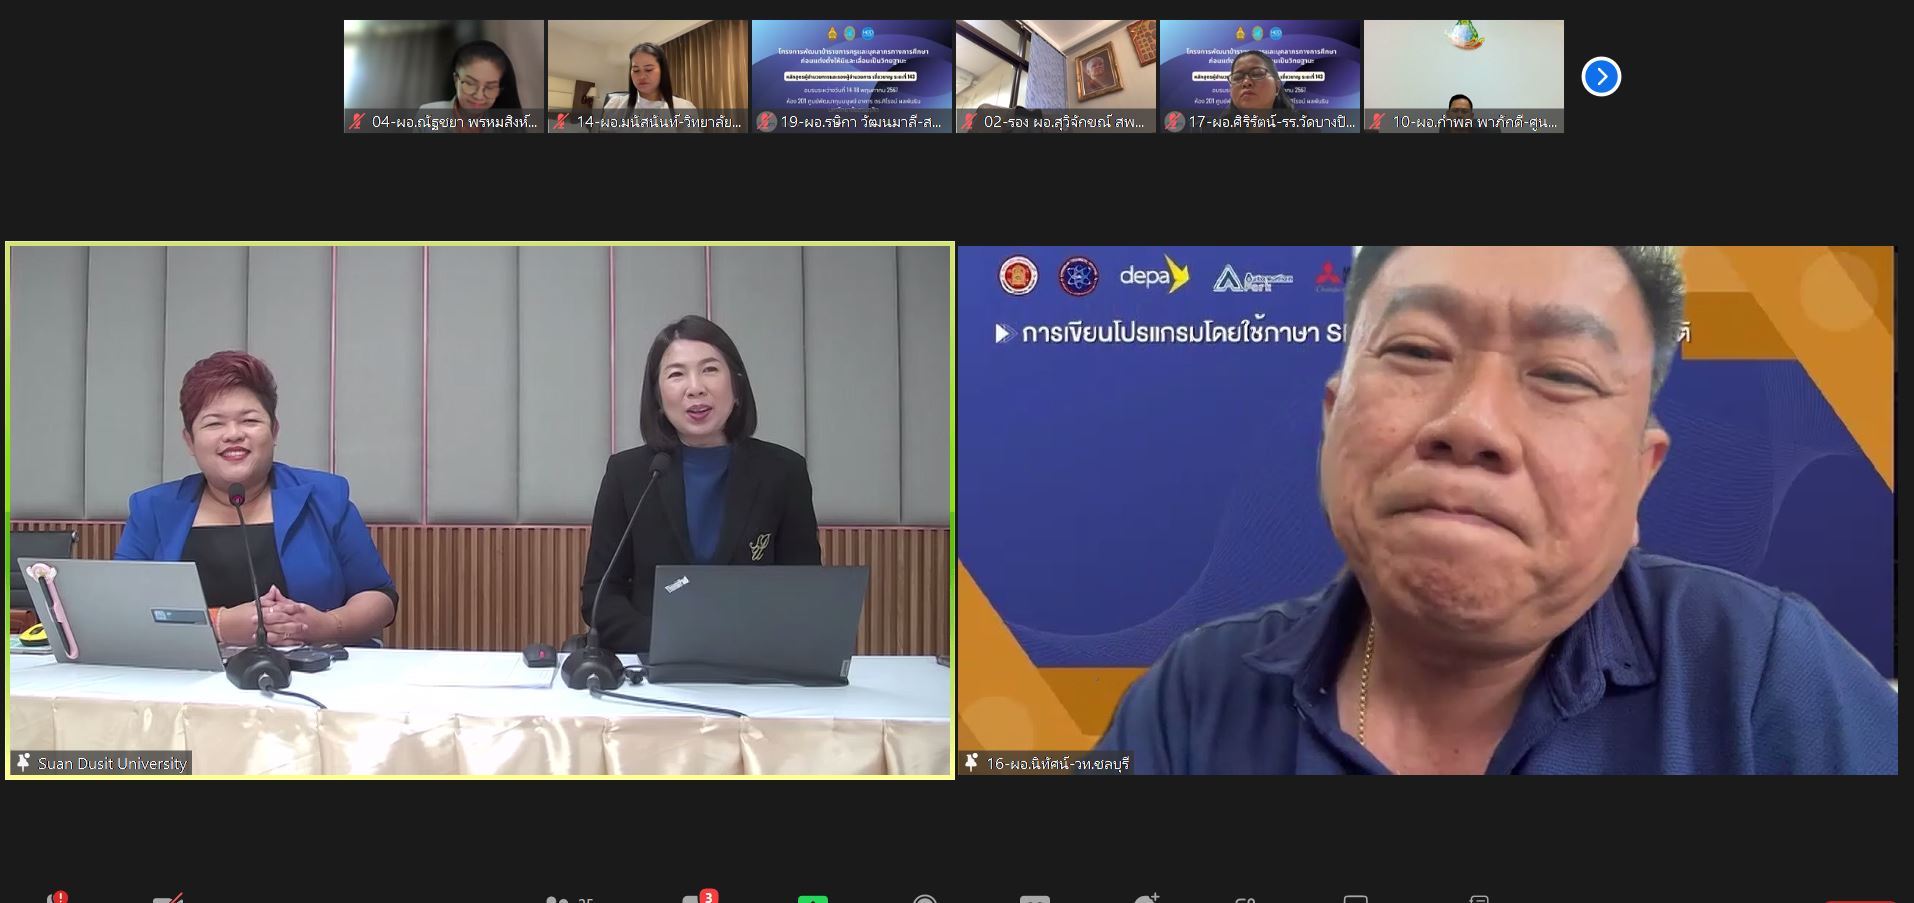Click the next page arrow in the gallery strip
1914x903 pixels.
(x=1601, y=77)
